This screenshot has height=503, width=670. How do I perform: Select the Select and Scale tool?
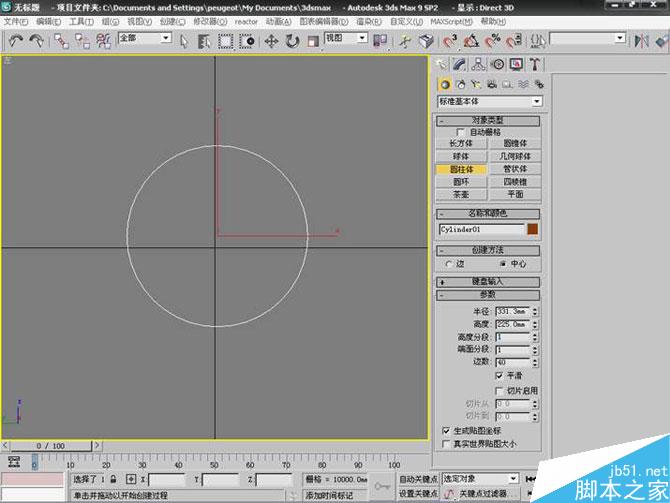click(313, 41)
